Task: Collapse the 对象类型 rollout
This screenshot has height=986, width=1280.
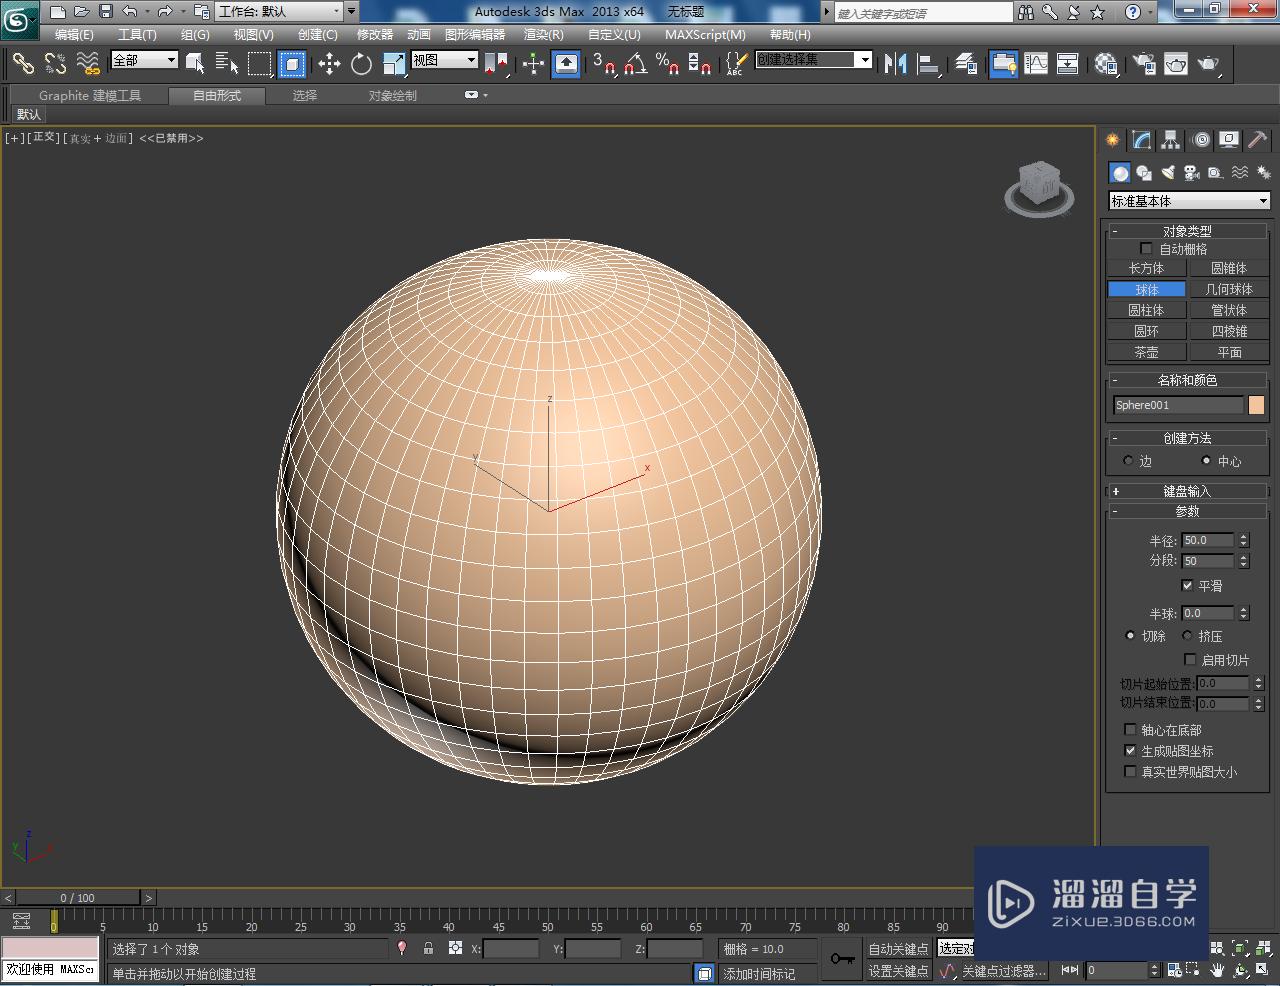Action: [1187, 231]
